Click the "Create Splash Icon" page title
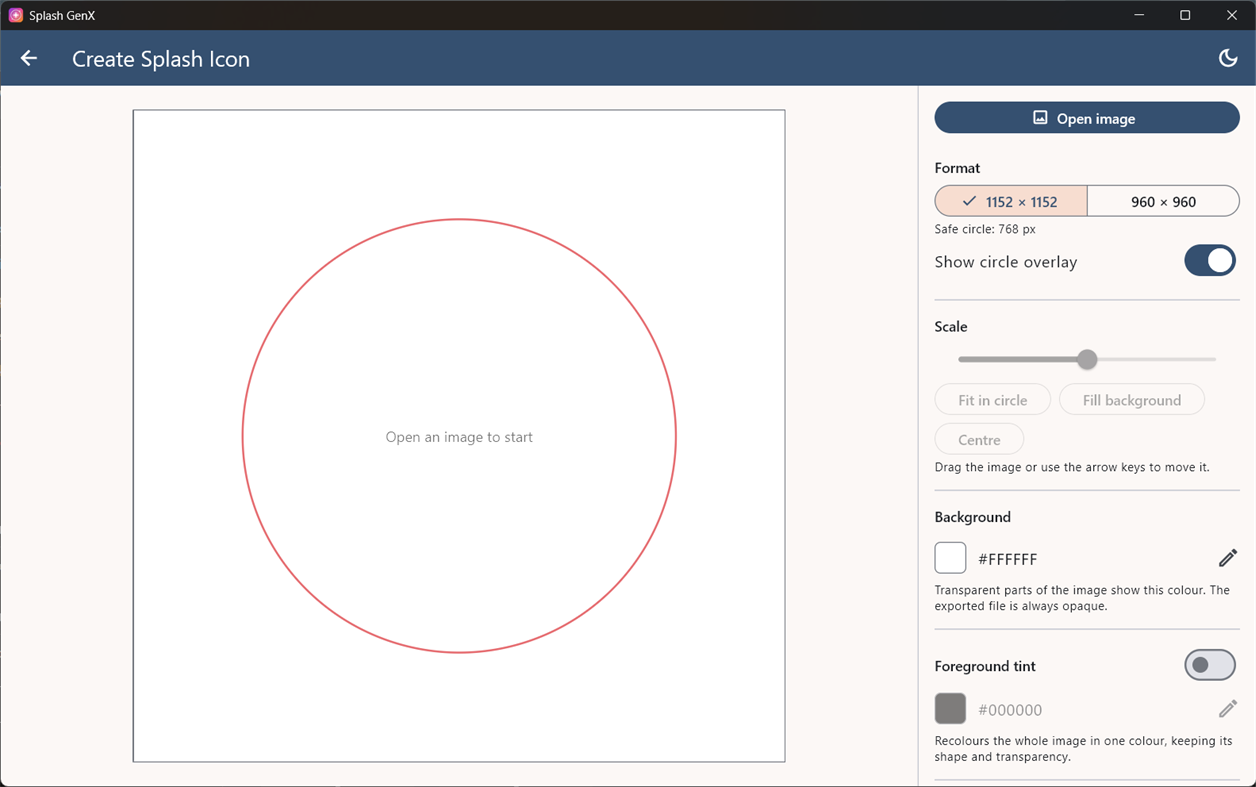Screen dimensions: 1256x787 pos(161,59)
